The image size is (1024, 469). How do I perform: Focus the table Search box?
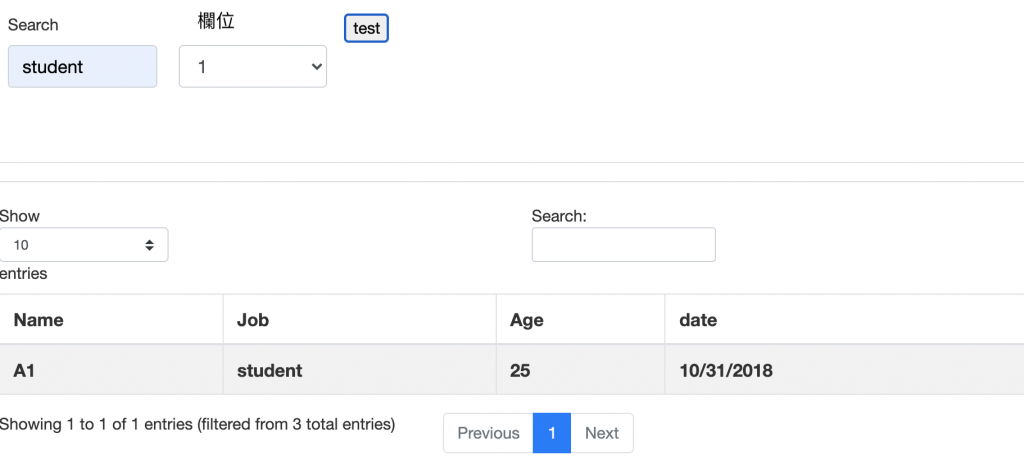[x=623, y=245]
